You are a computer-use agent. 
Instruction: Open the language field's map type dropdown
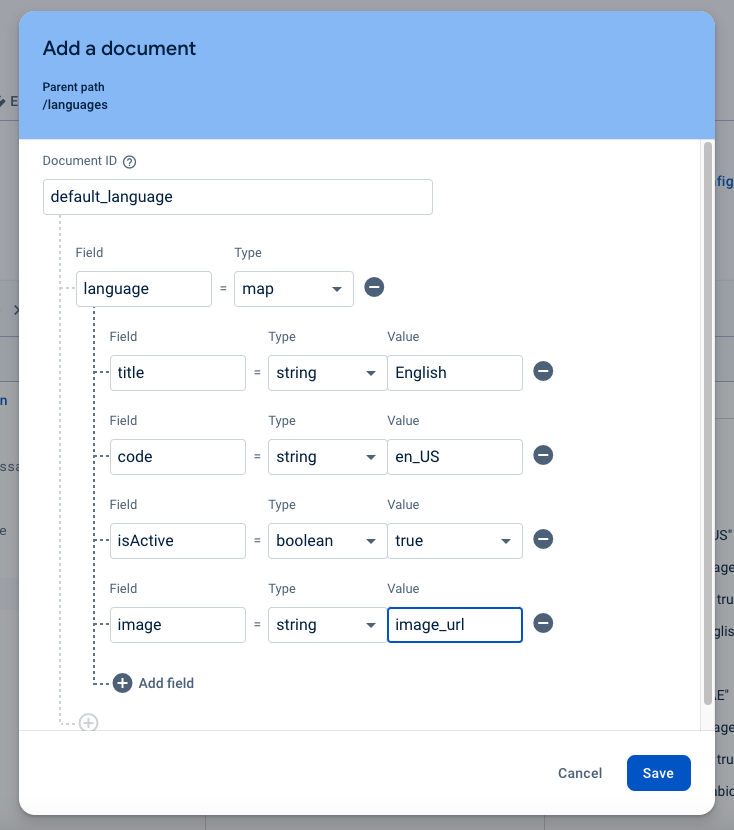(293, 289)
